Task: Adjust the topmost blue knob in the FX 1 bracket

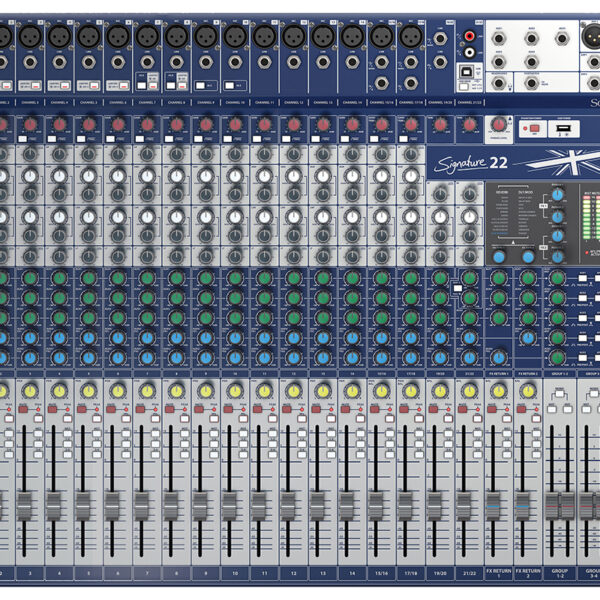Action: 558,195
